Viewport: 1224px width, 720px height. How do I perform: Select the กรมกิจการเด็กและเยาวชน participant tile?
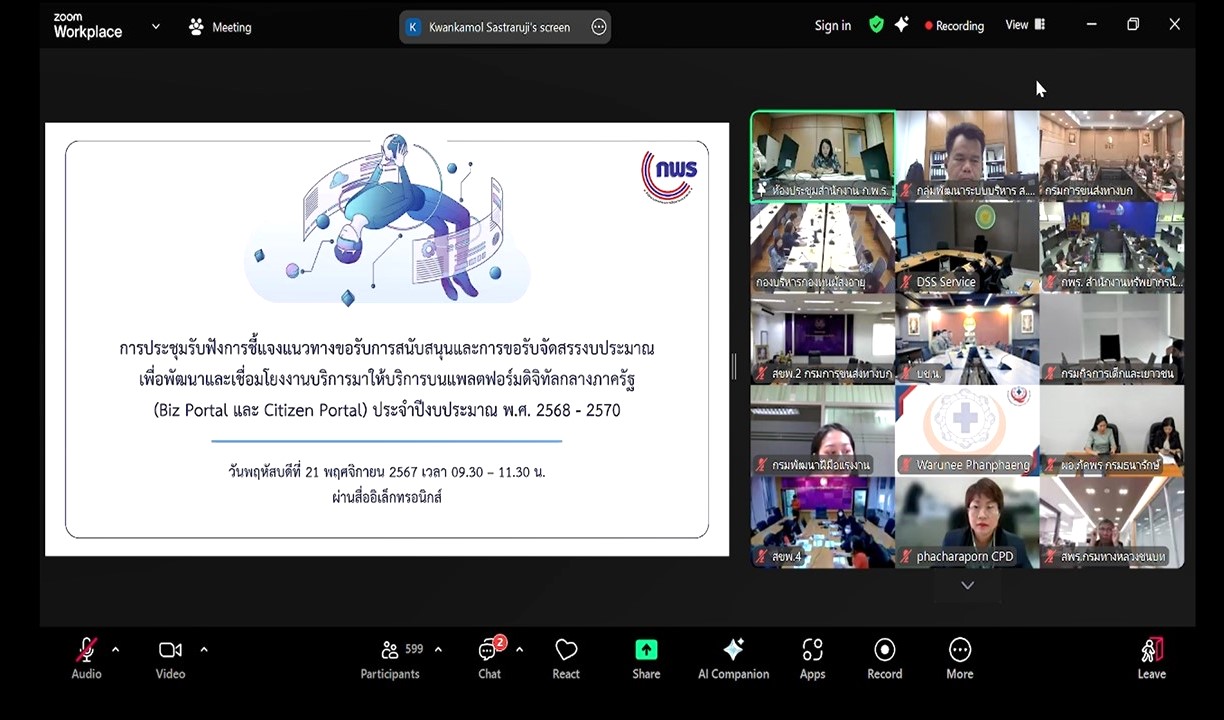click(1112, 339)
